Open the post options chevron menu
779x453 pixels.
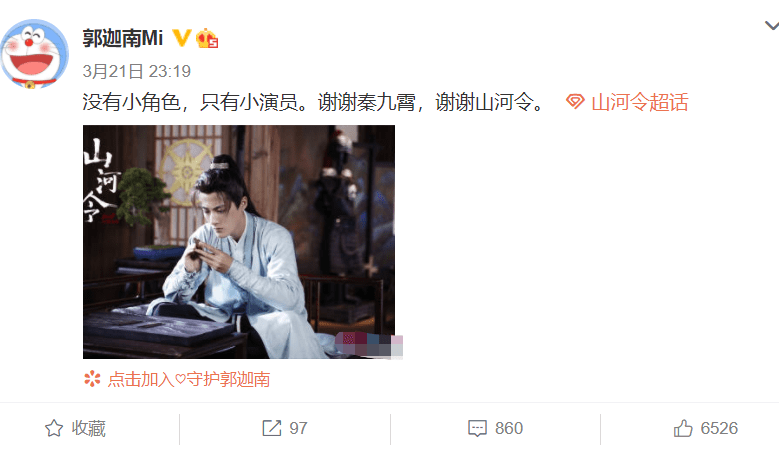point(772,25)
